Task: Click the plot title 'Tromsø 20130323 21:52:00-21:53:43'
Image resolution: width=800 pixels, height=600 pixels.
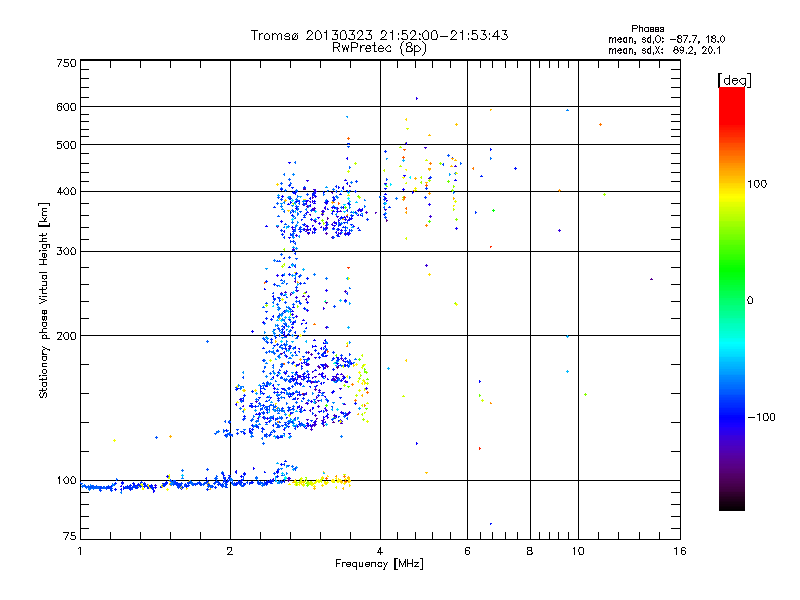Action: pyautogui.click(x=379, y=35)
